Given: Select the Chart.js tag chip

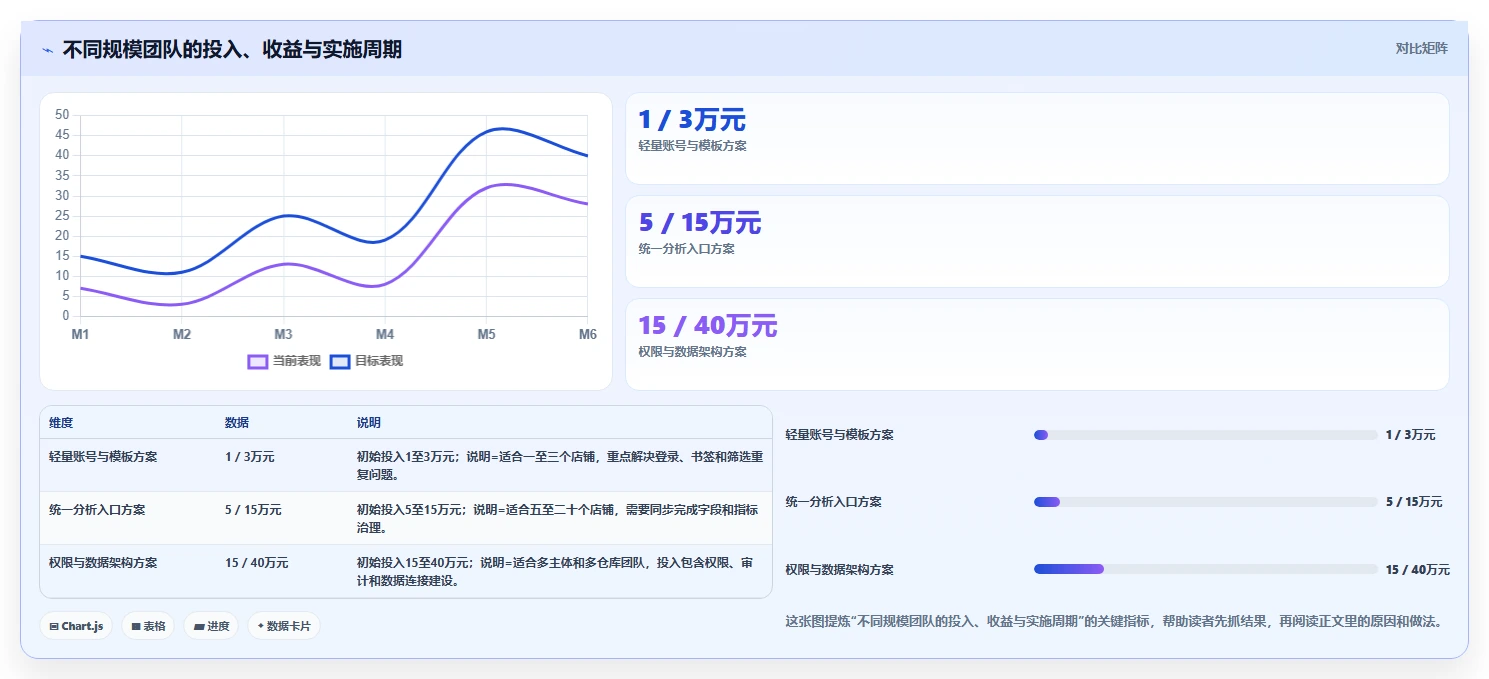Looking at the screenshot, I should 77,626.
